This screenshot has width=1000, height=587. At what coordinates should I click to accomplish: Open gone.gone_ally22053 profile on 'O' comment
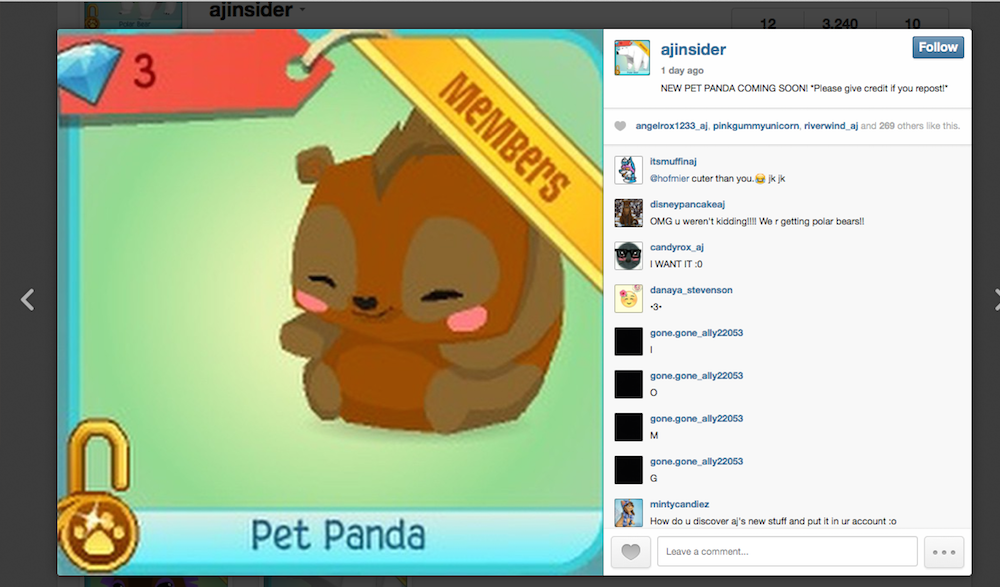tap(696, 375)
